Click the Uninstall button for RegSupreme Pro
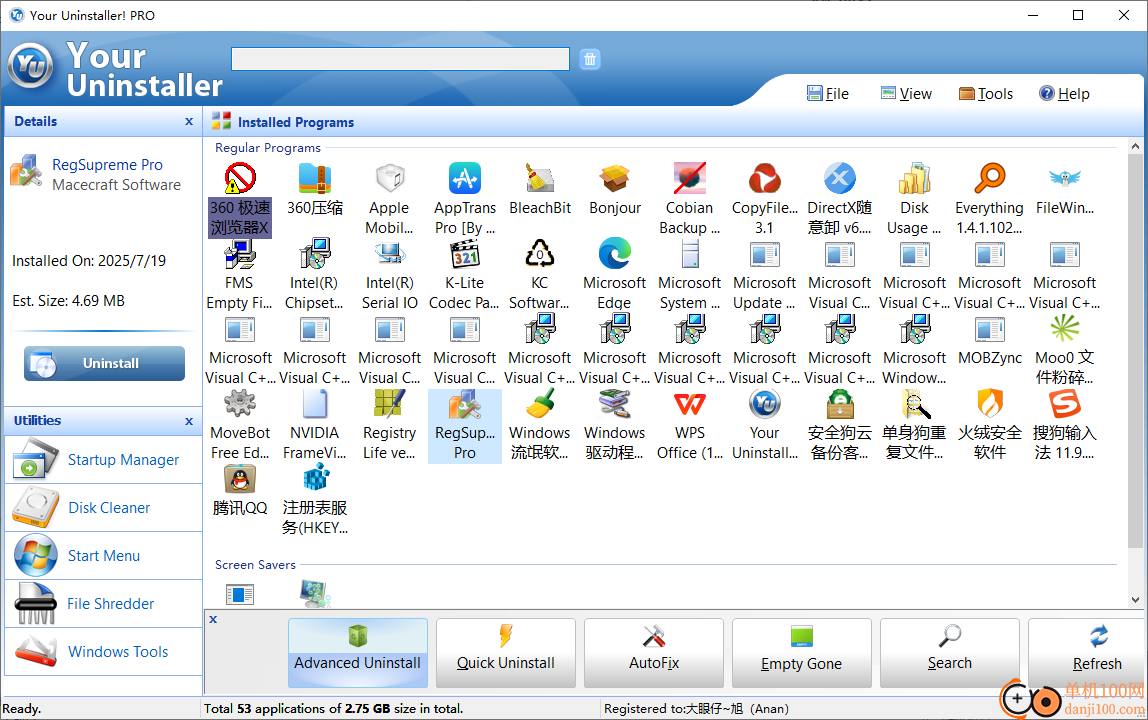This screenshot has height=720, width=1148. tap(104, 363)
